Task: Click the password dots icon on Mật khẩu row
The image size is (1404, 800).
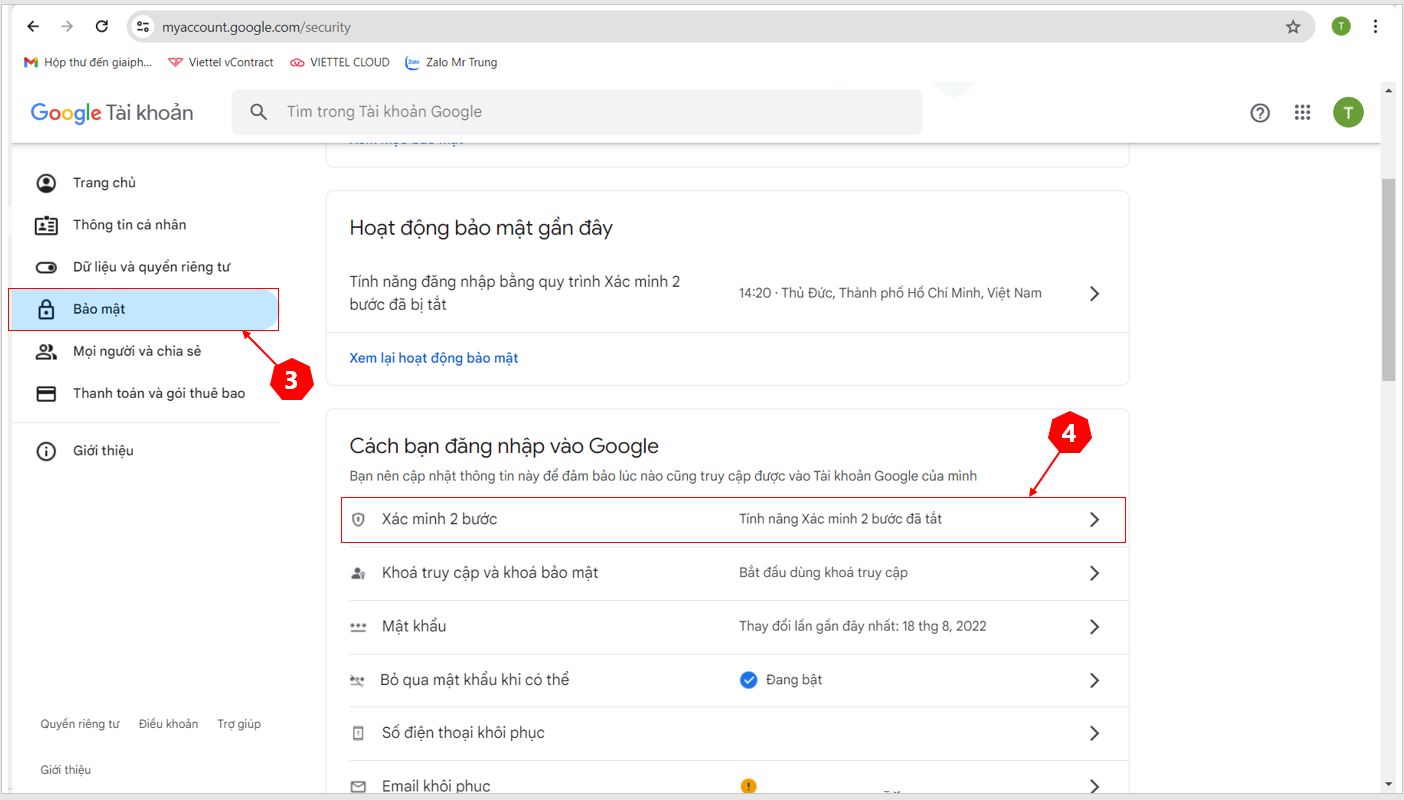Action: (358, 627)
